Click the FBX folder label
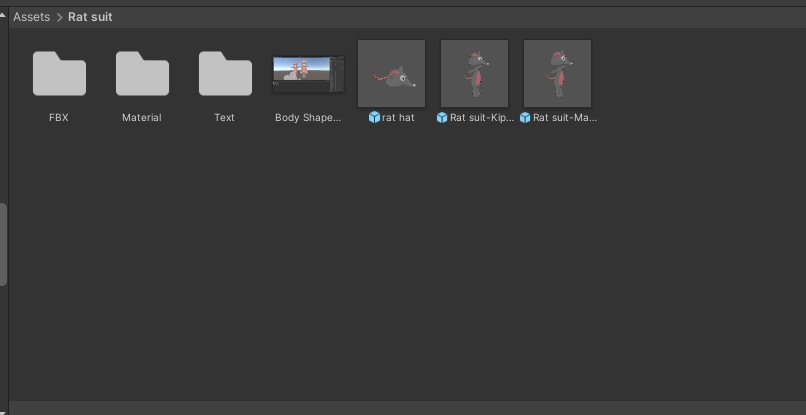 [59, 118]
